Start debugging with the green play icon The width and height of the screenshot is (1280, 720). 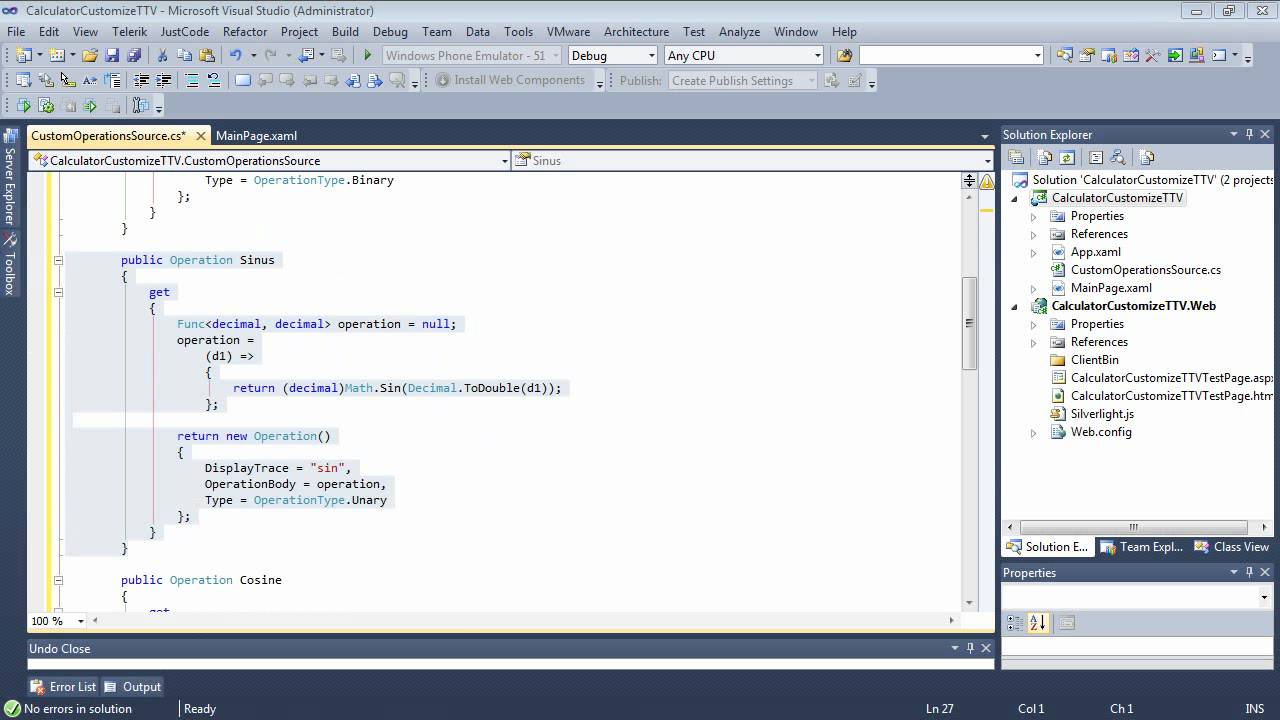(x=368, y=56)
